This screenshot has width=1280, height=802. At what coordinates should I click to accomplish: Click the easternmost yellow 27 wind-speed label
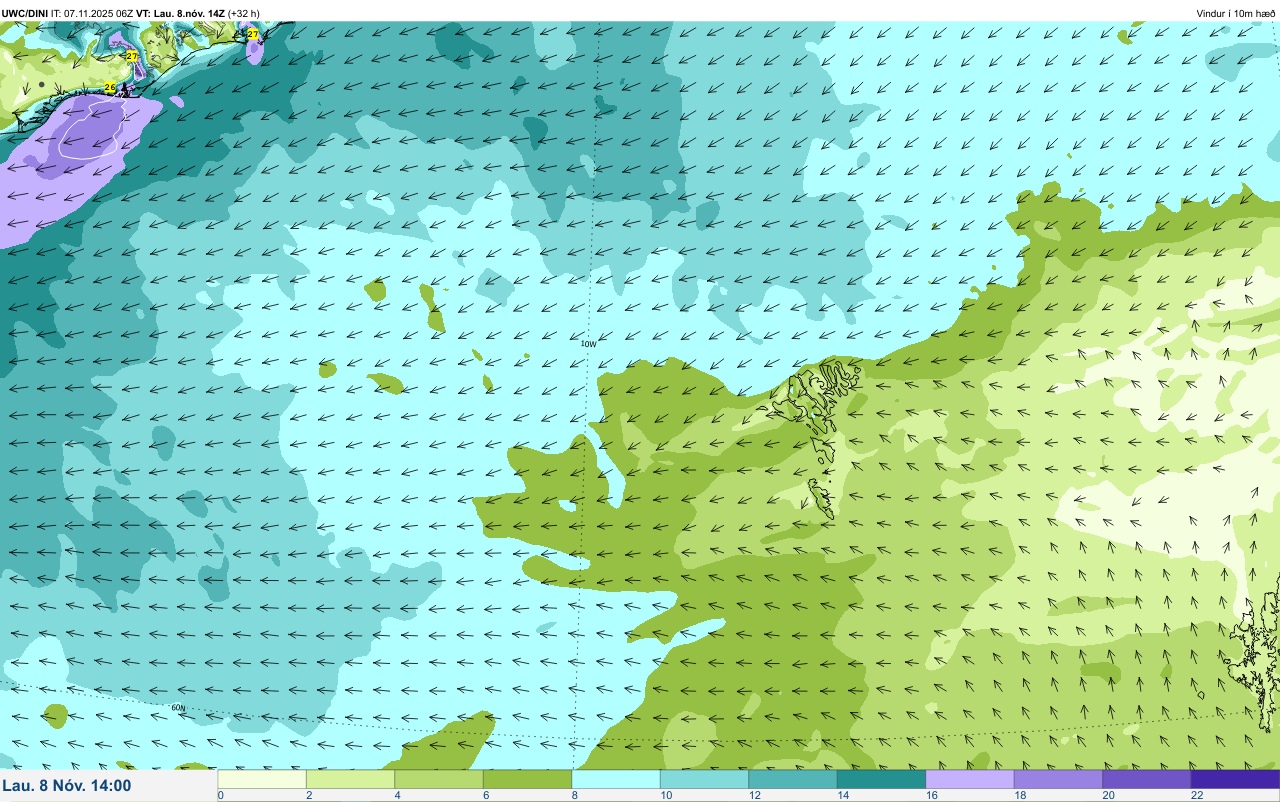click(x=253, y=34)
